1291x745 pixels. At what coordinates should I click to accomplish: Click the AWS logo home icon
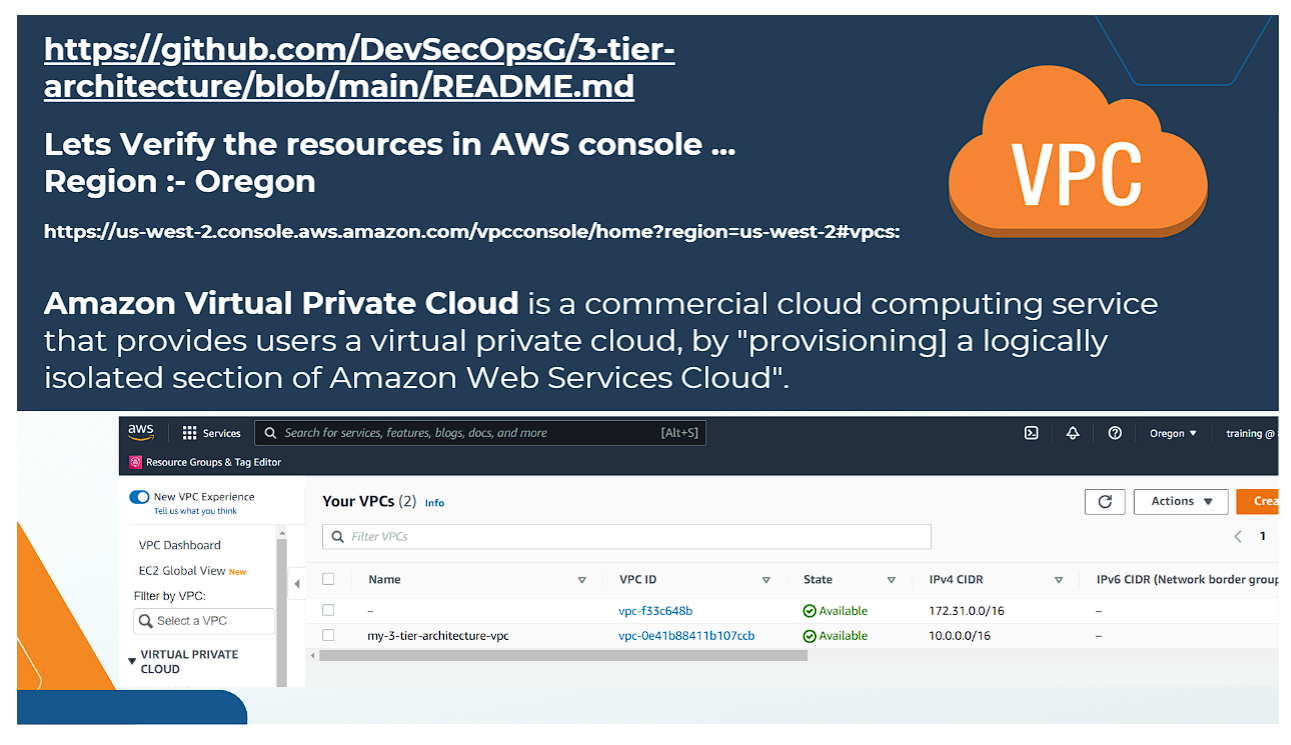(x=141, y=432)
